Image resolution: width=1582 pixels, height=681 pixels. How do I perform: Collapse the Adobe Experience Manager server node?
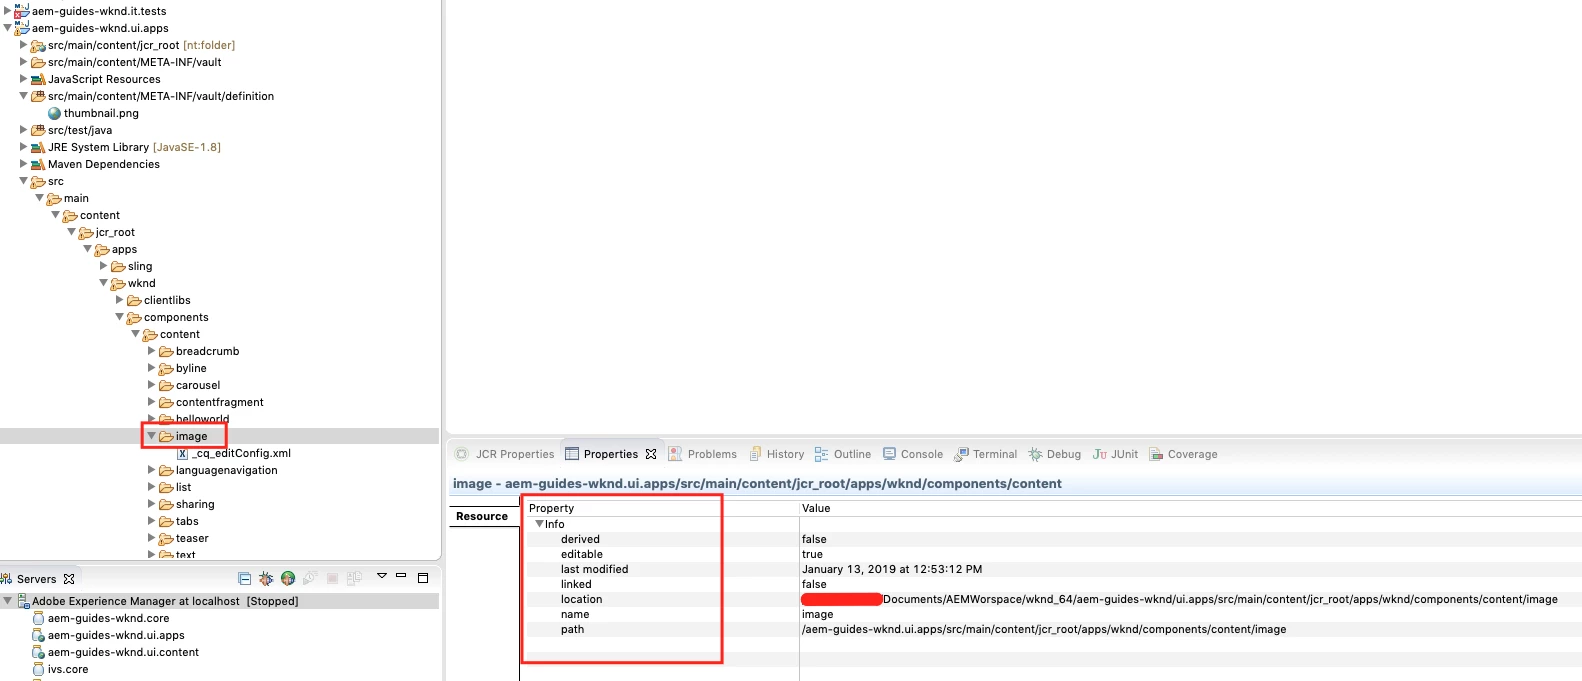click(8, 601)
